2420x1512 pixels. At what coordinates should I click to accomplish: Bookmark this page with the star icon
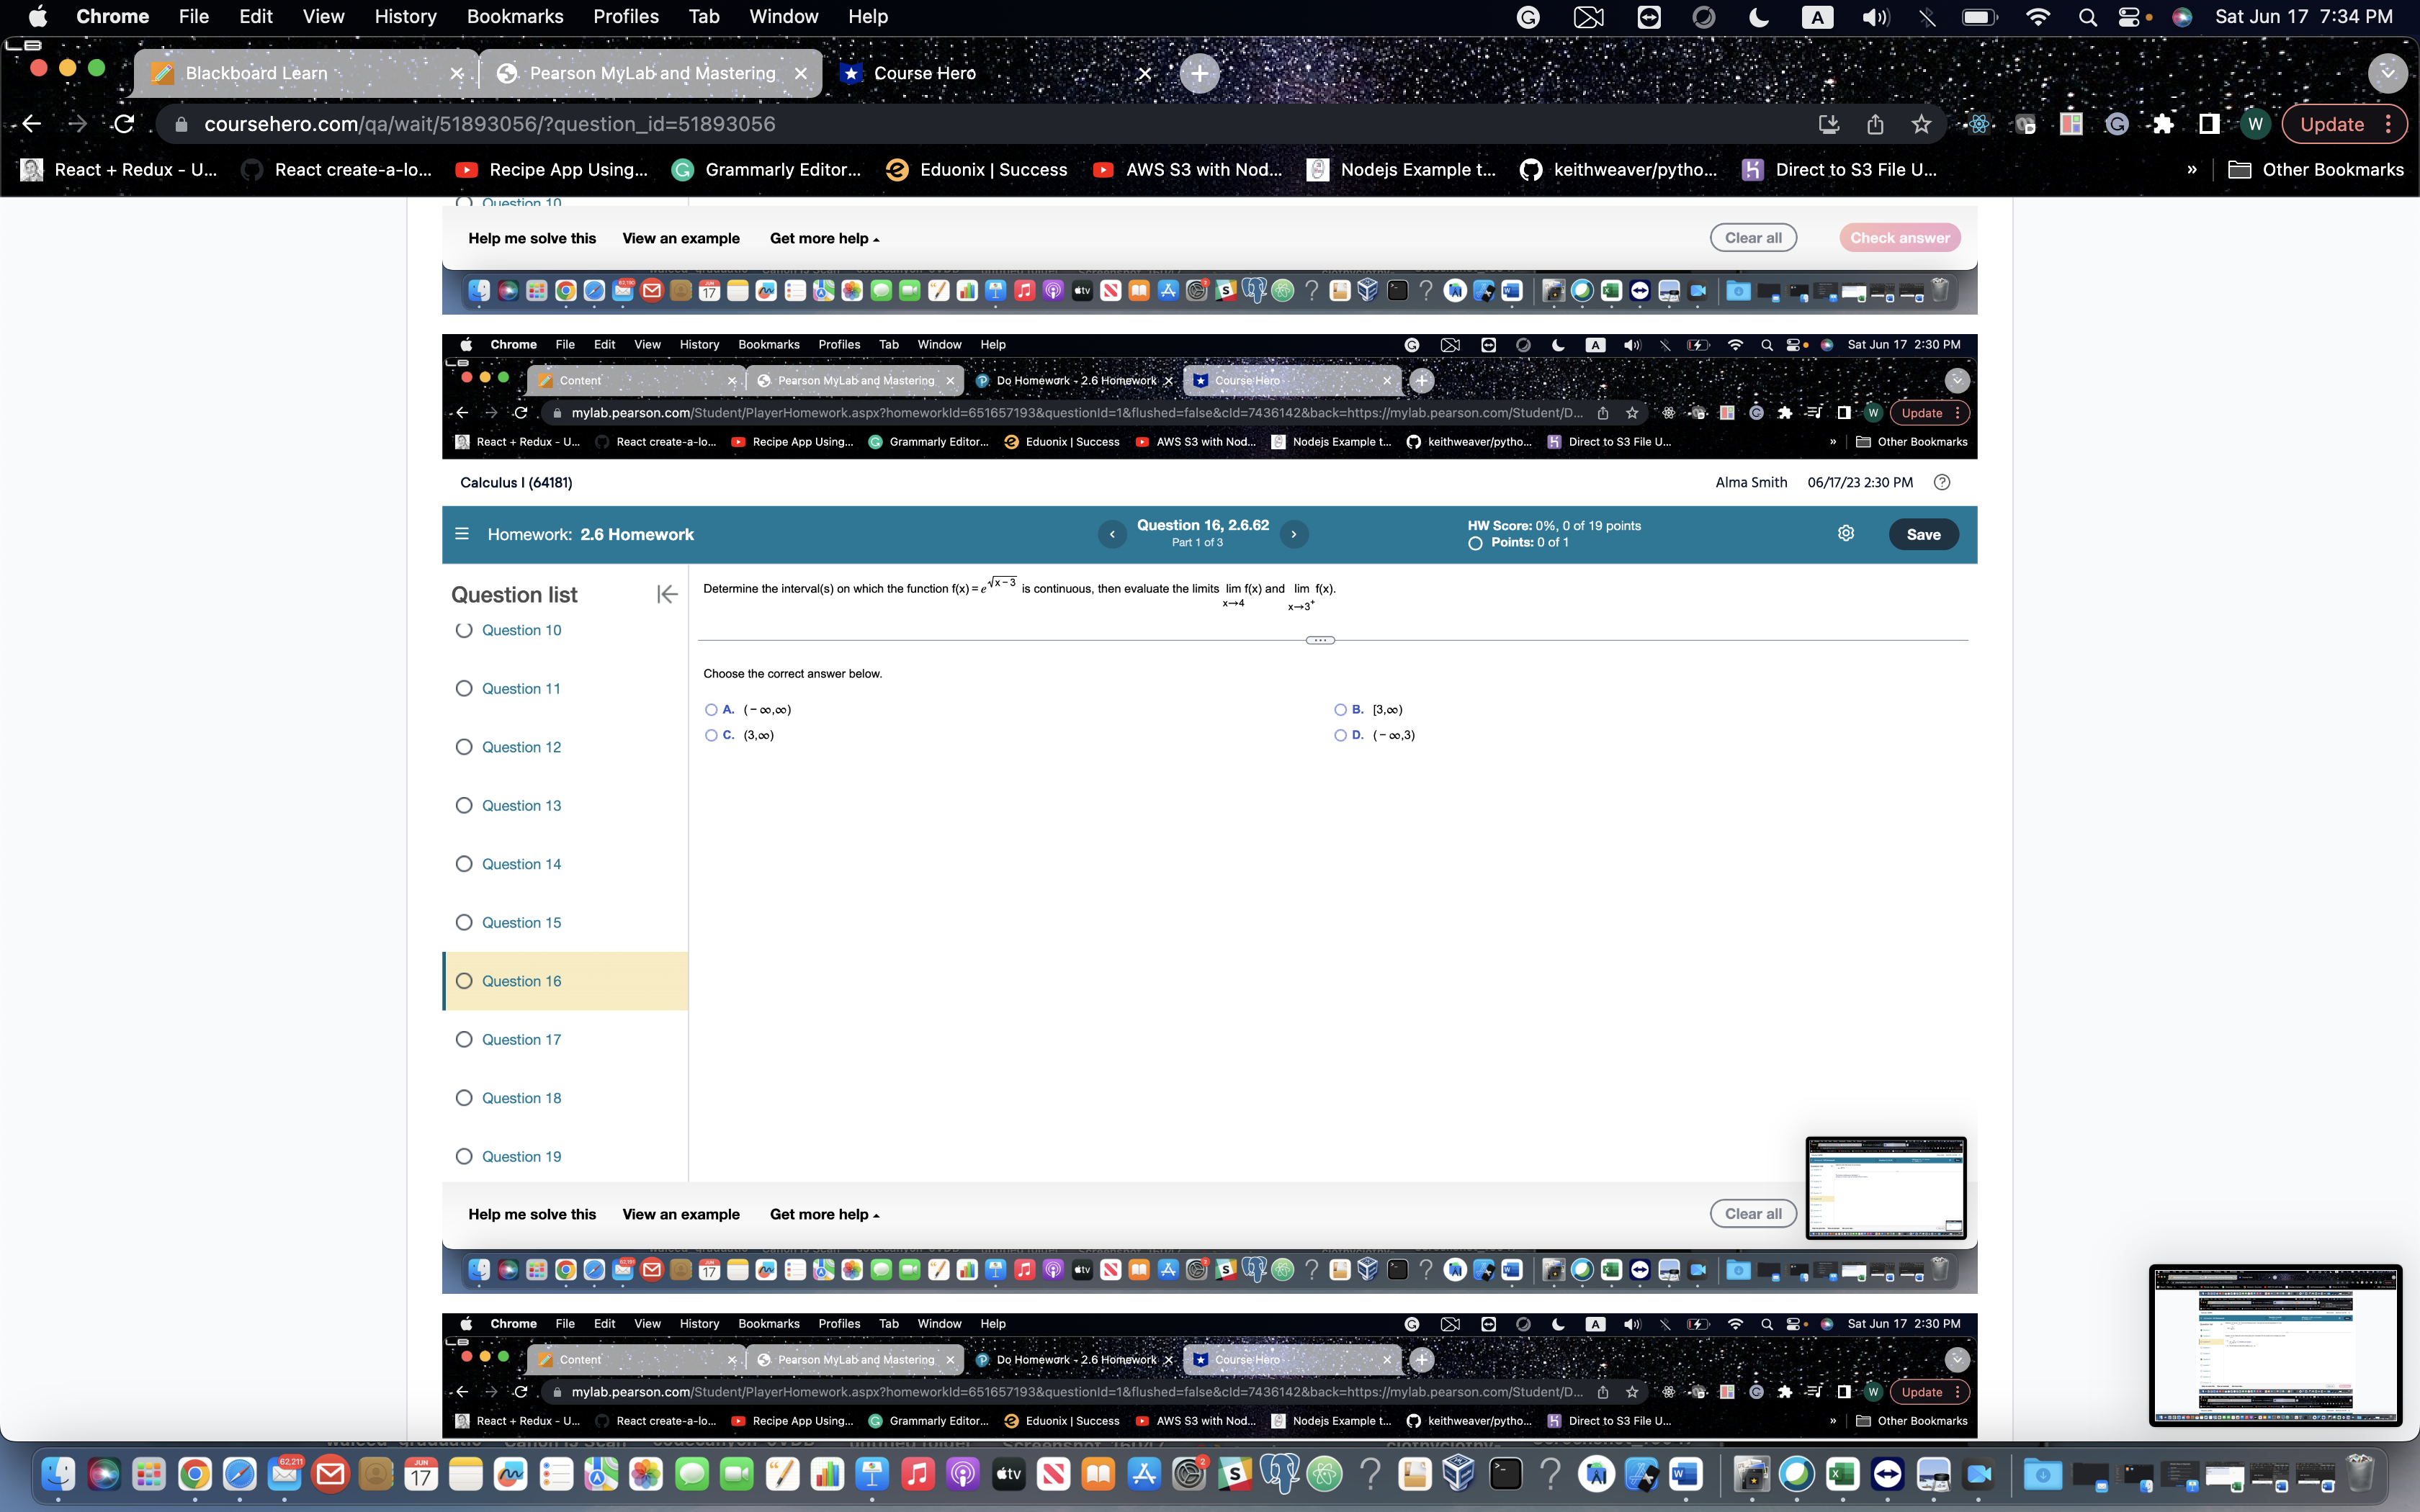(1921, 124)
